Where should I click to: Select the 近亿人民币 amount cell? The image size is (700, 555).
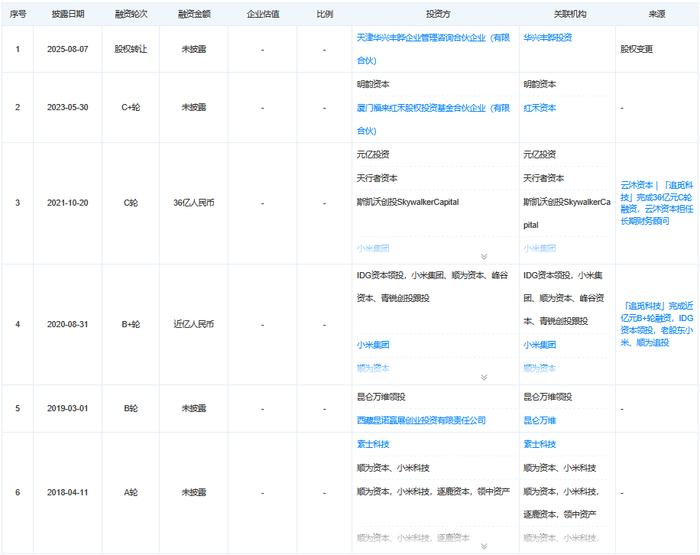coord(194,324)
